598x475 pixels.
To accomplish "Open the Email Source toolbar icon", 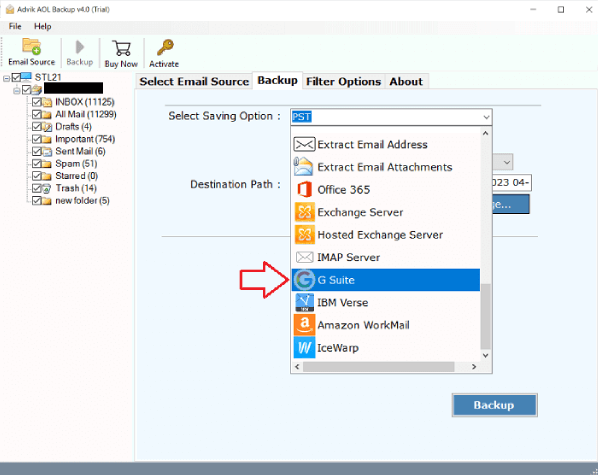I will click(x=31, y=47).
